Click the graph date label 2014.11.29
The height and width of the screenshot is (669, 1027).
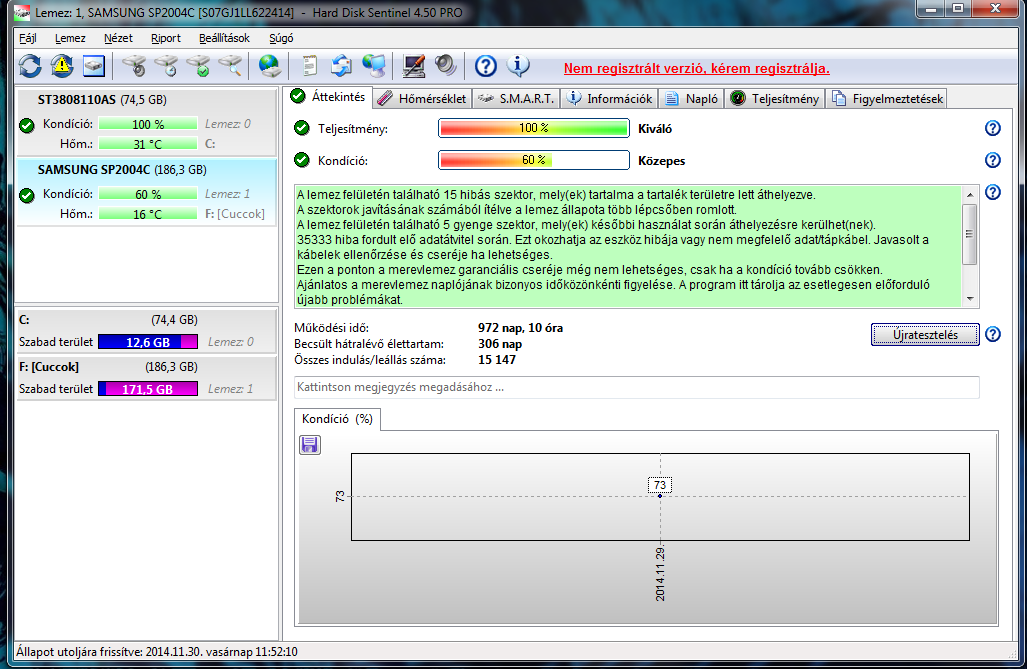click(660, 574)
